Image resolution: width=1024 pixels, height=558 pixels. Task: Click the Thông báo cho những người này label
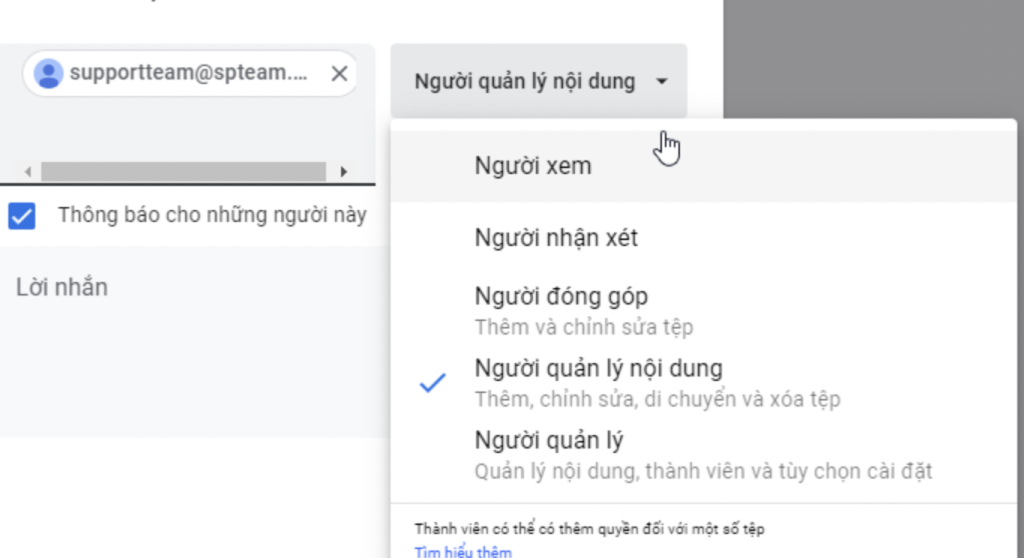[212, 215]
